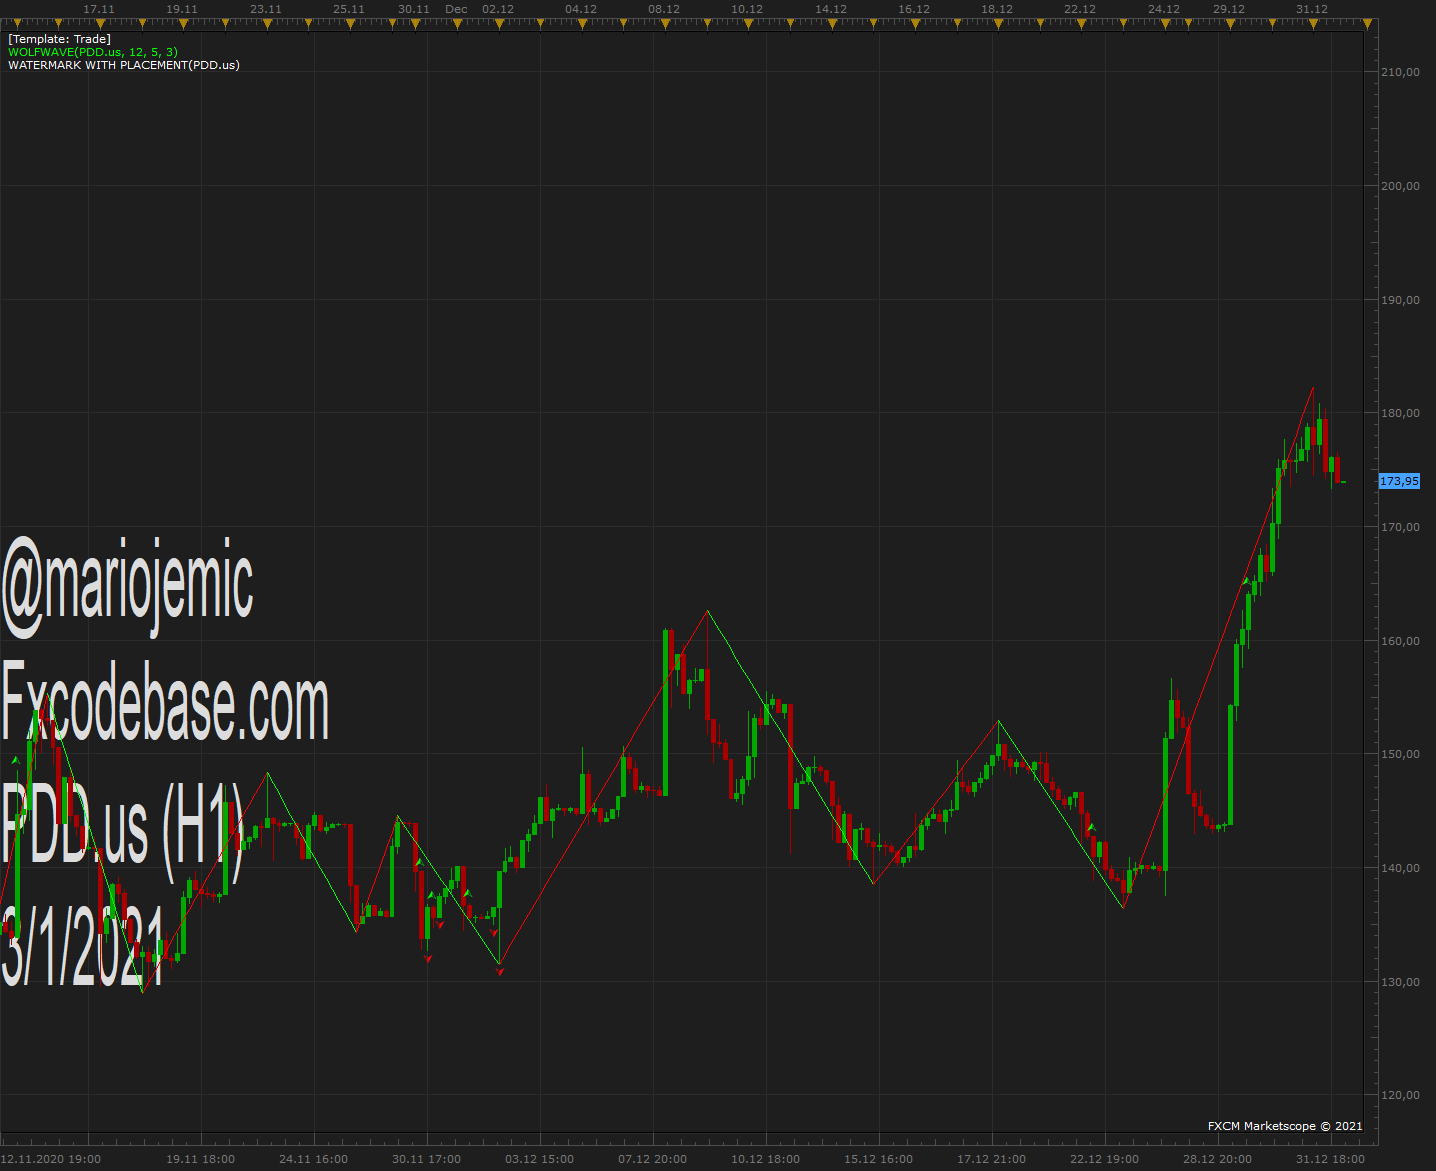Image resolution: width=1436 pixels, height=1171 pixels.
Task: Click the FXCM Marketscope © 2021 copyright text
Action: point(1285,1126)
